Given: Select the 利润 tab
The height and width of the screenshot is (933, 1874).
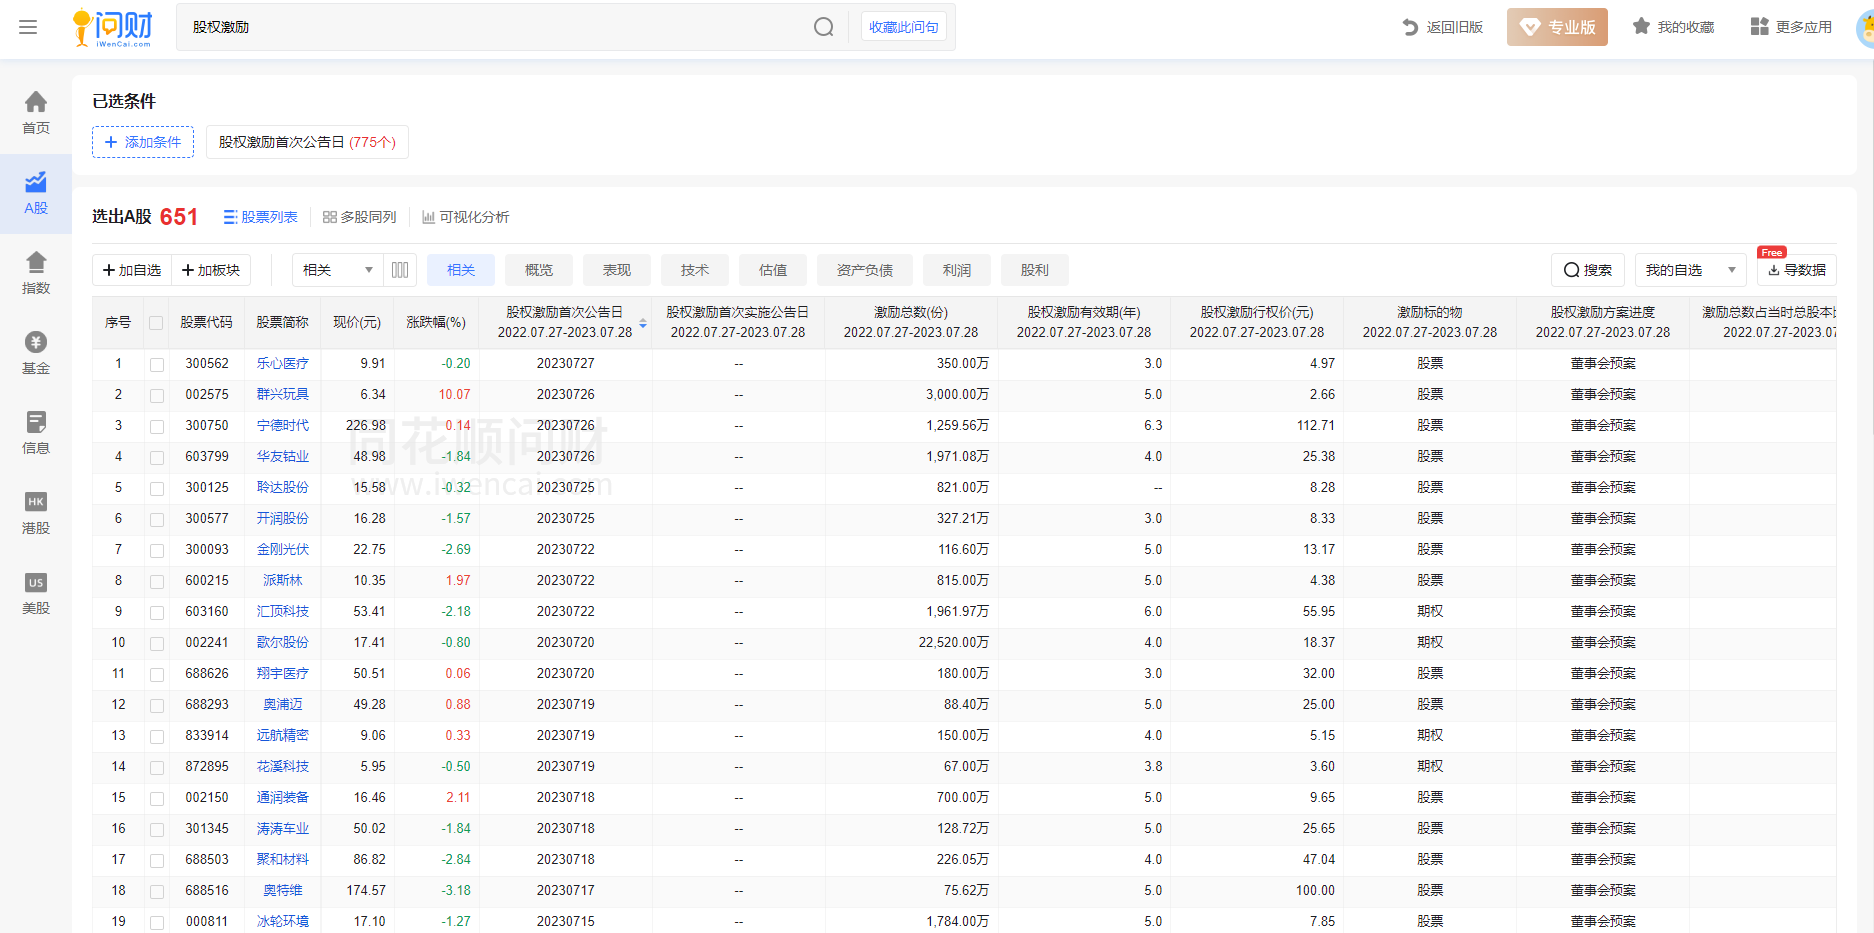Looking at the screenshot, I should coord(957,270).
